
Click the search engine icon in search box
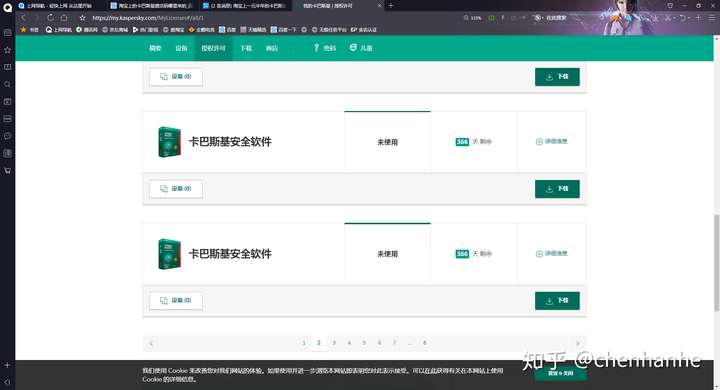537,18
